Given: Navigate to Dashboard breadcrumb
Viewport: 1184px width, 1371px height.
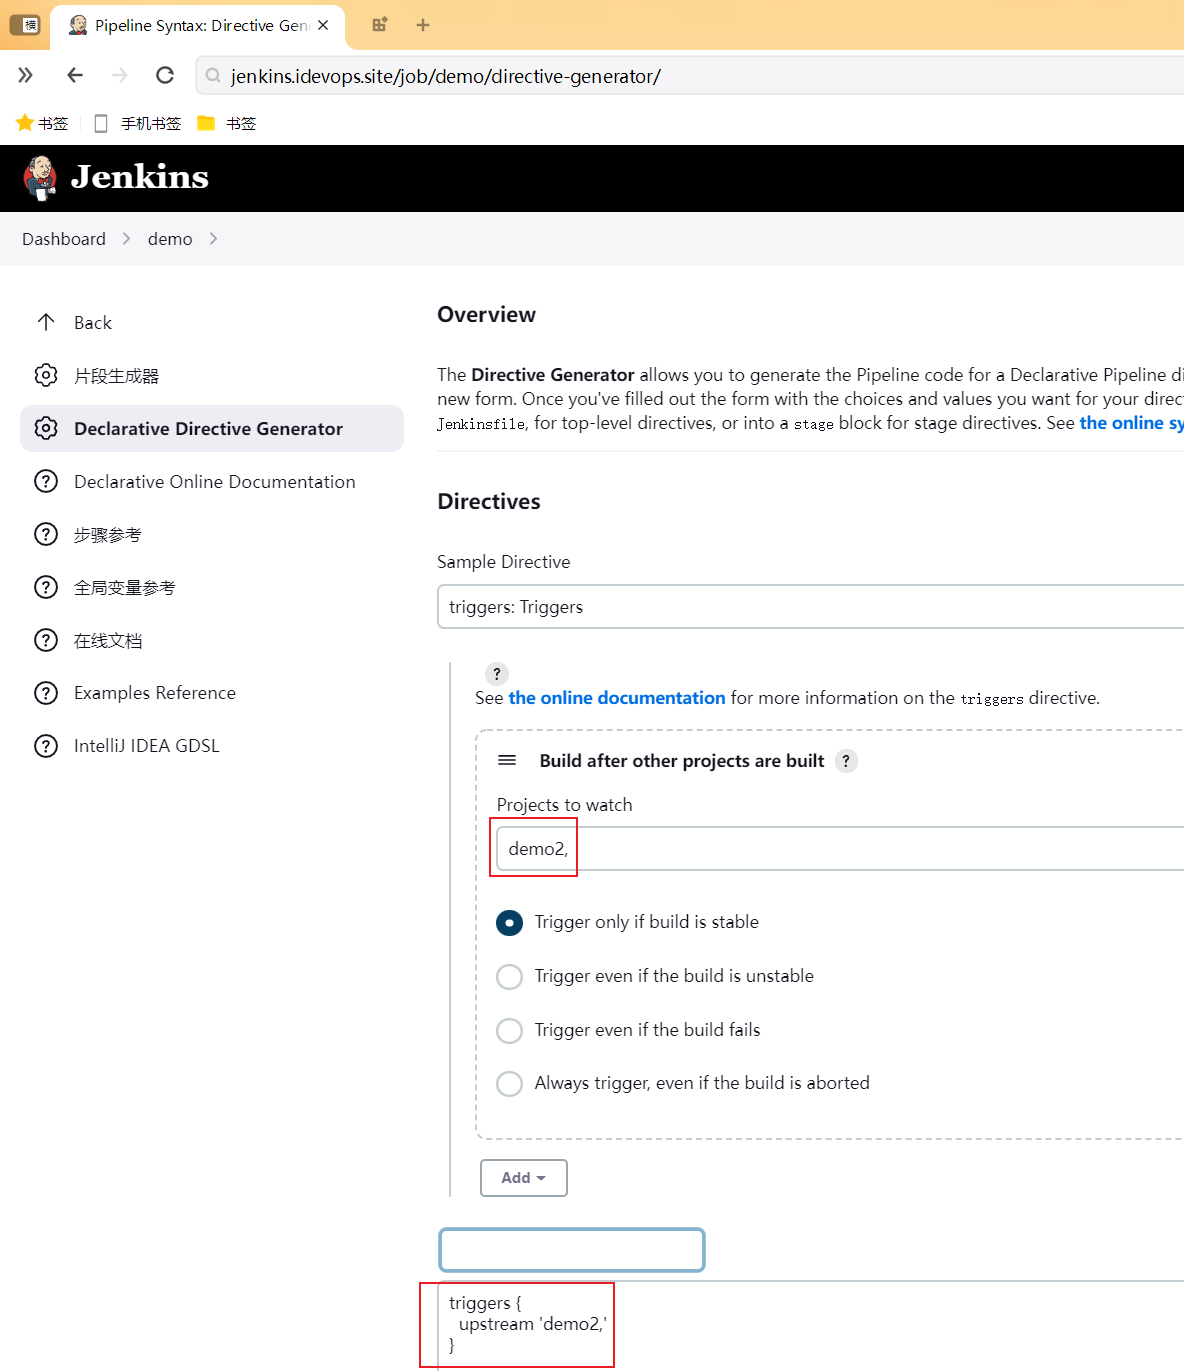Looking at the screenshot, I should 64,239.
